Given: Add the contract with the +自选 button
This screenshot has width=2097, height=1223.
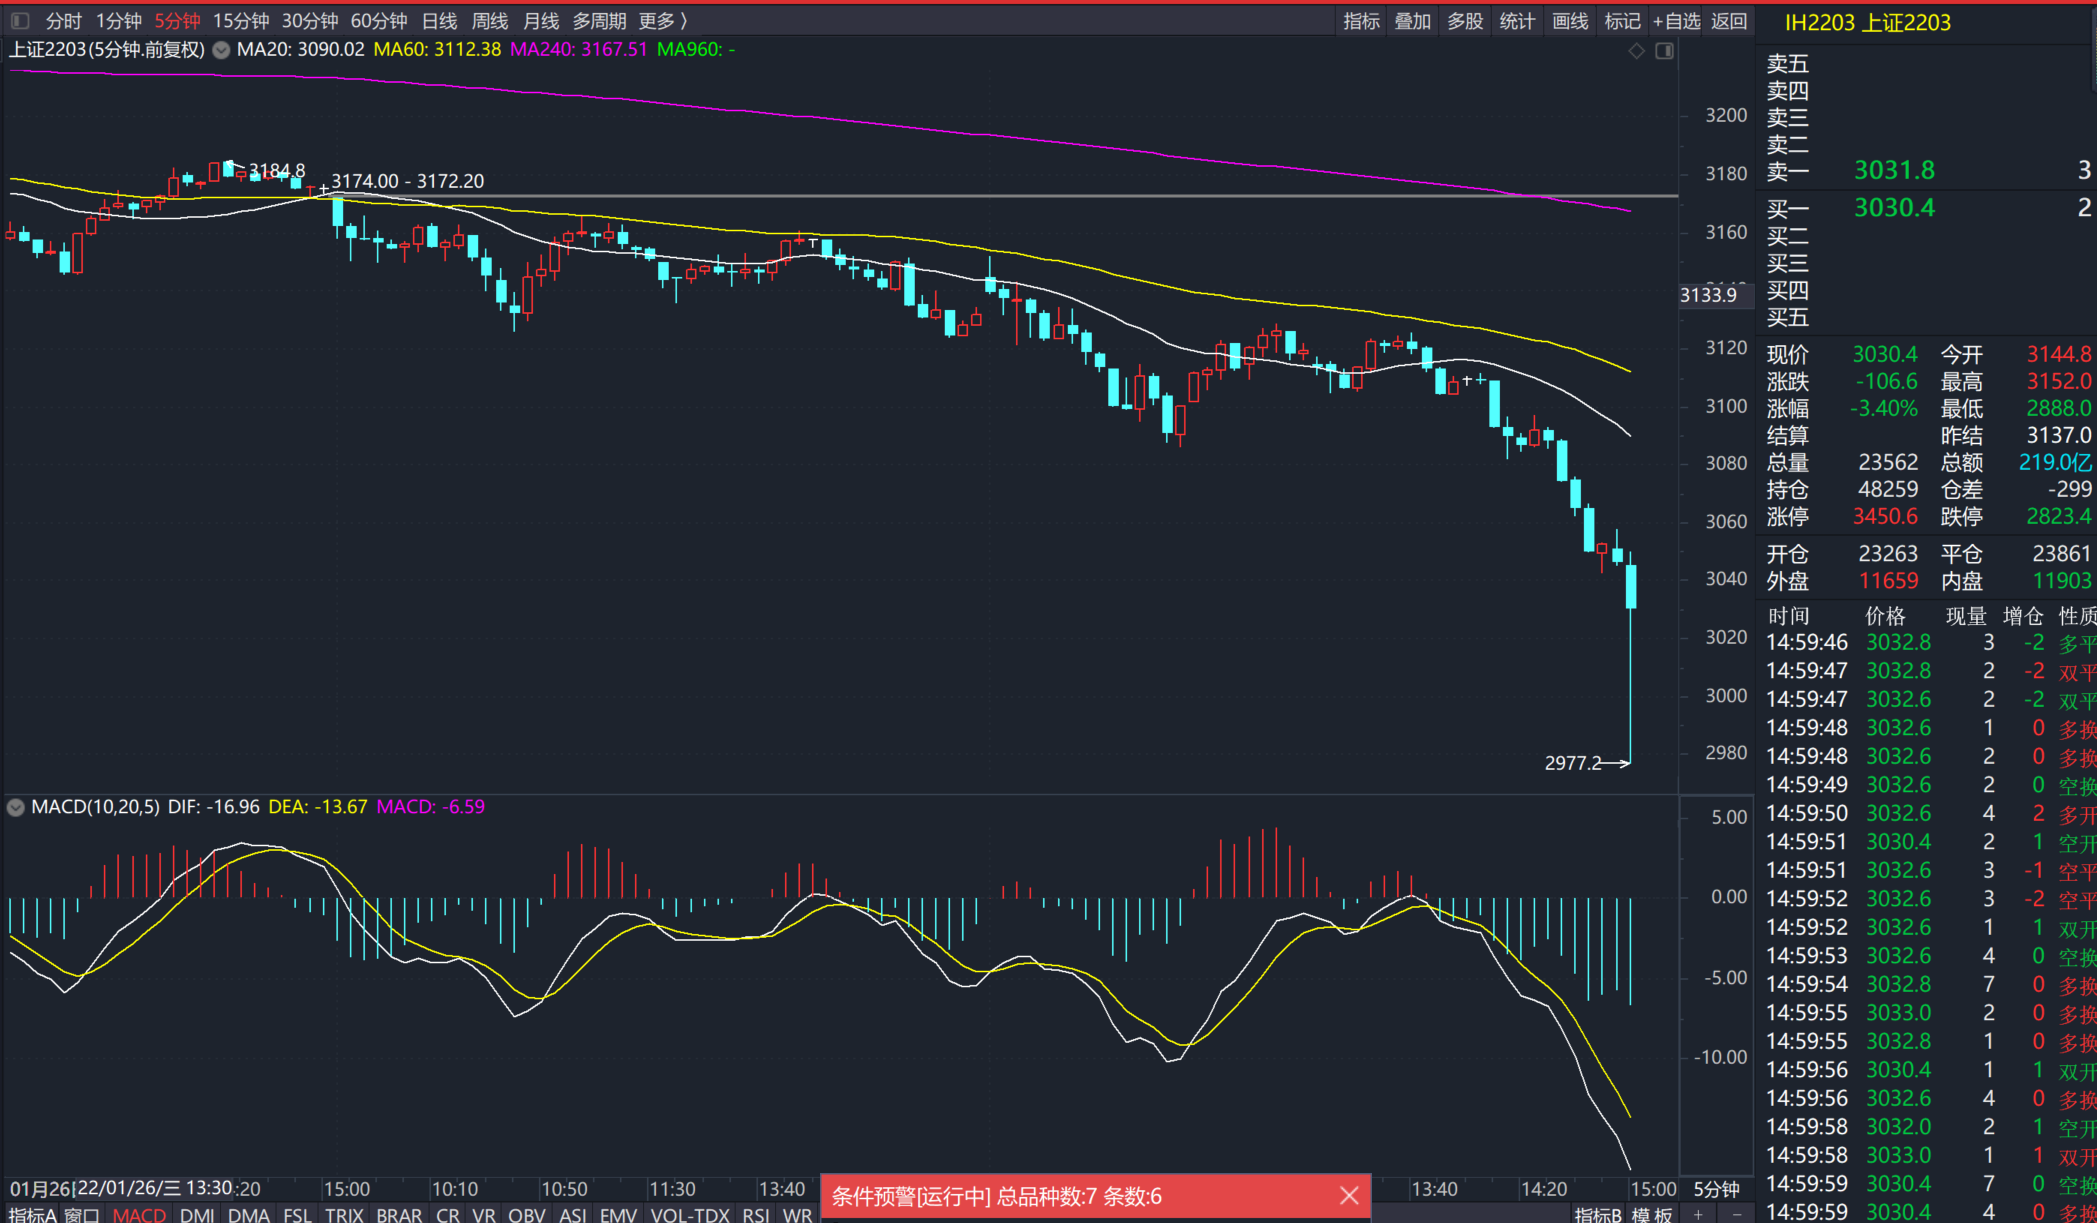Looking at the screenshot, I should (1676, 21).
